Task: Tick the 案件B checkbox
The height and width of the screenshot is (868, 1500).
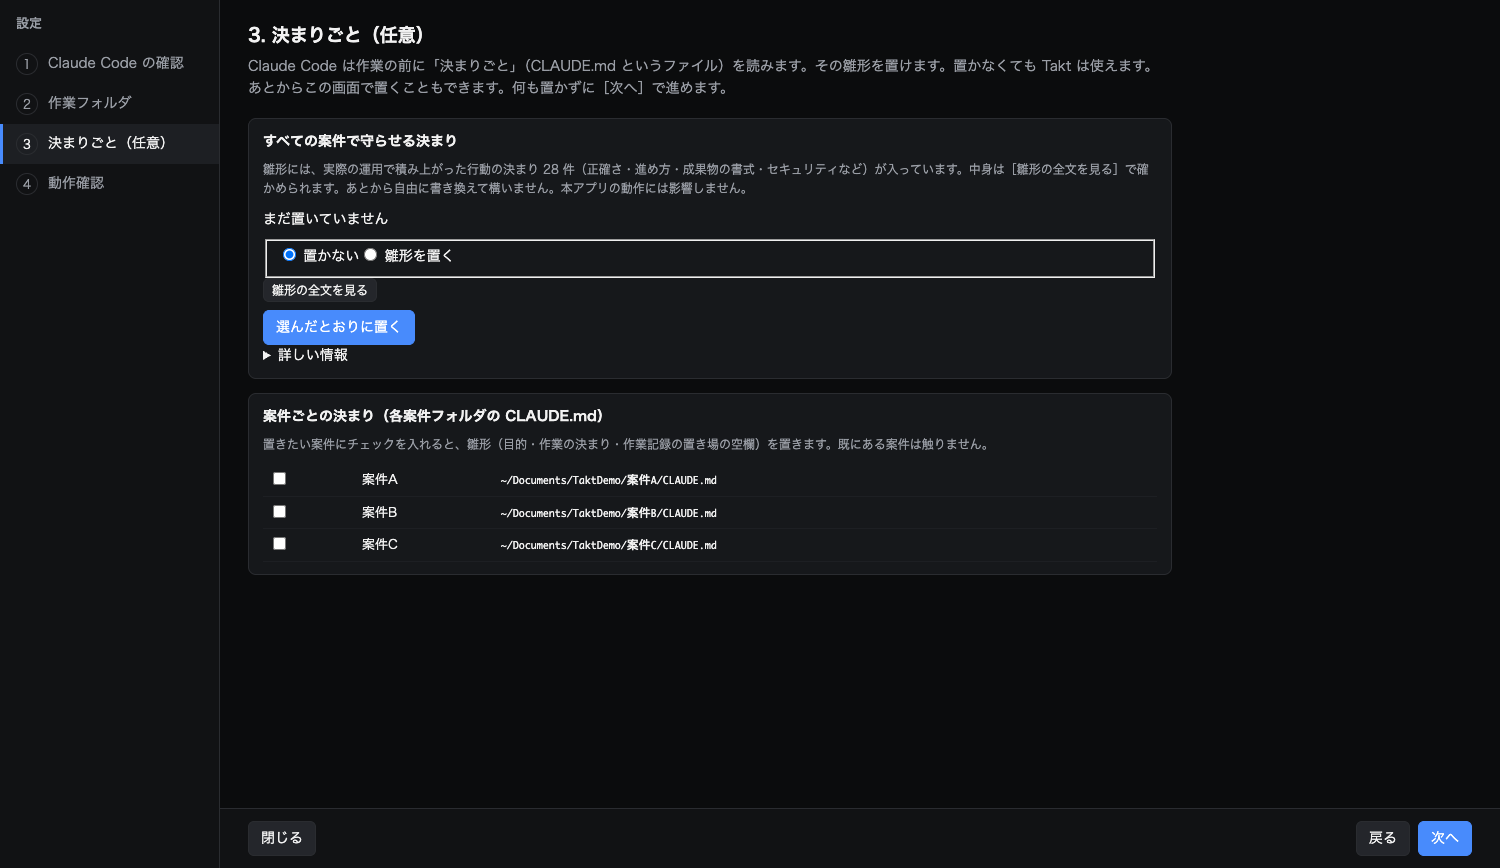Action: [280, 512]
